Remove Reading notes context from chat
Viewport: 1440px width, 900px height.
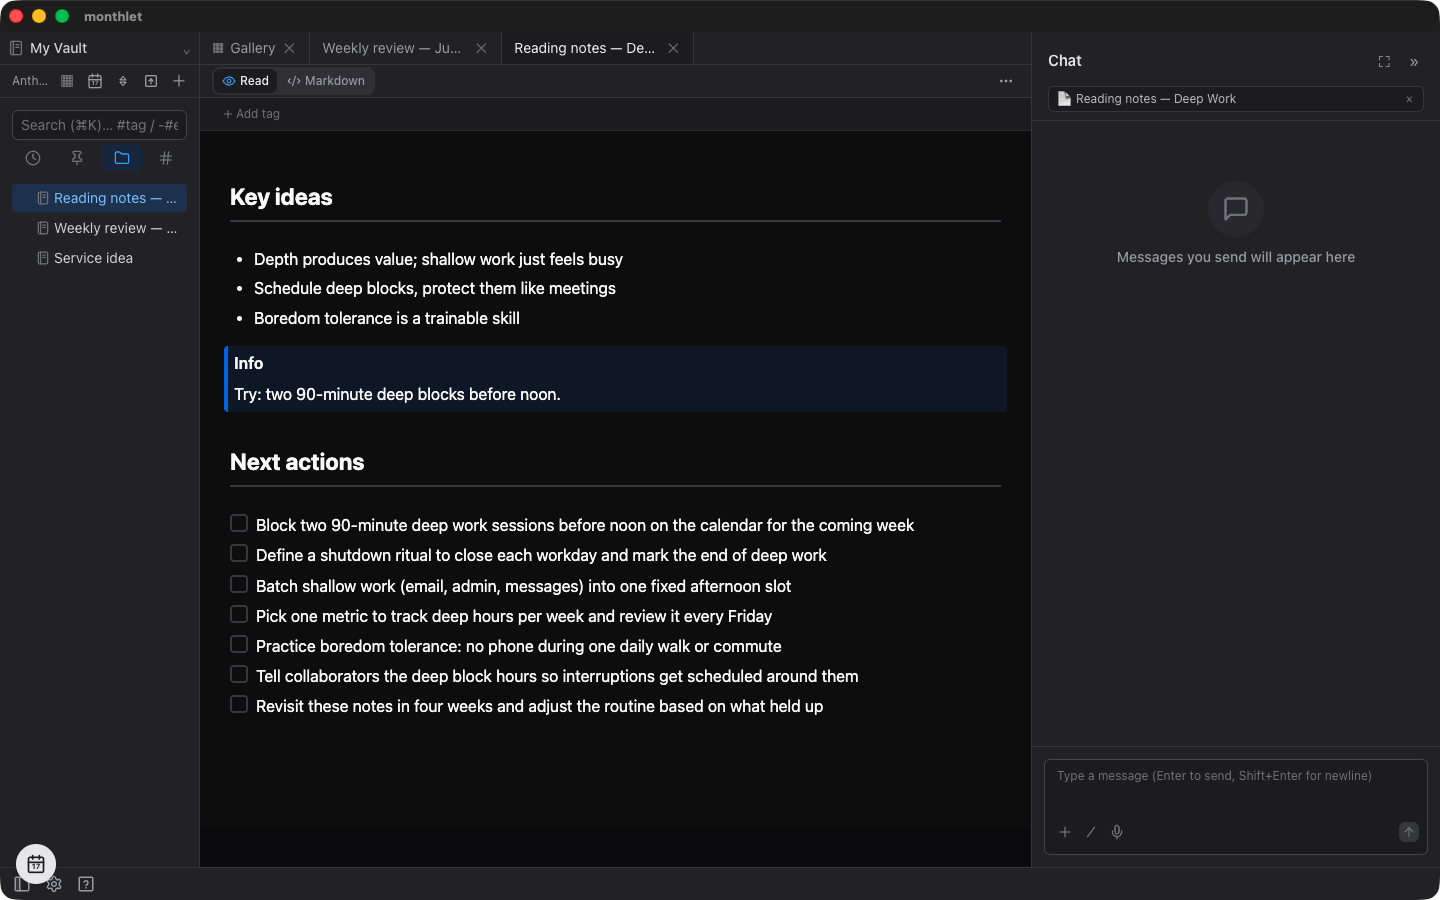(x=1409, y=99)
